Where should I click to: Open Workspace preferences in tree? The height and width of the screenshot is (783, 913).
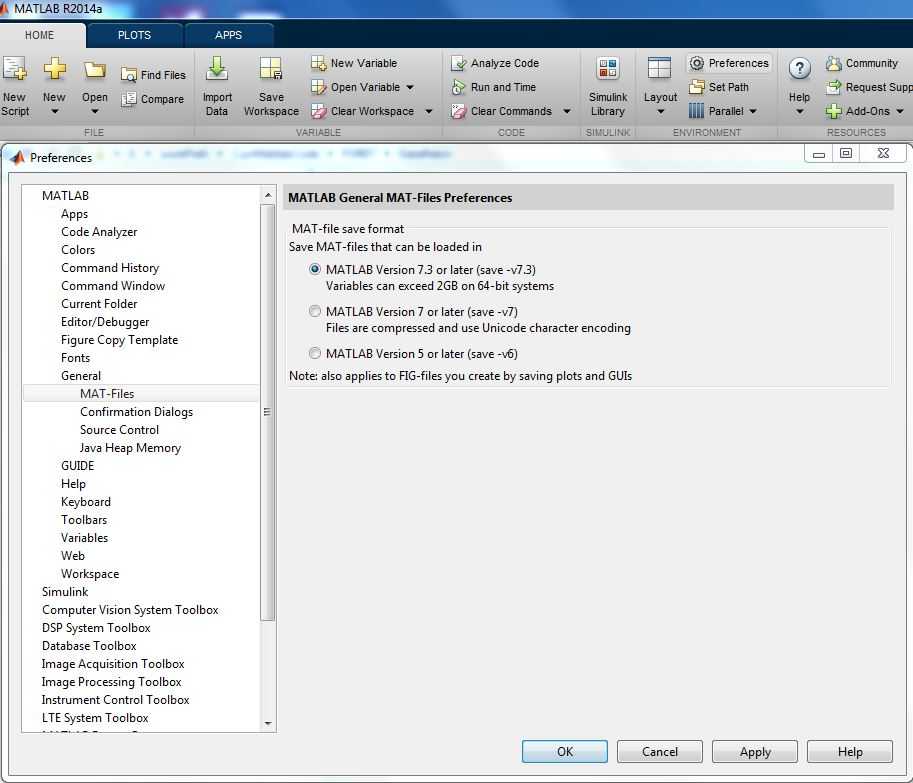pos(90,573)
